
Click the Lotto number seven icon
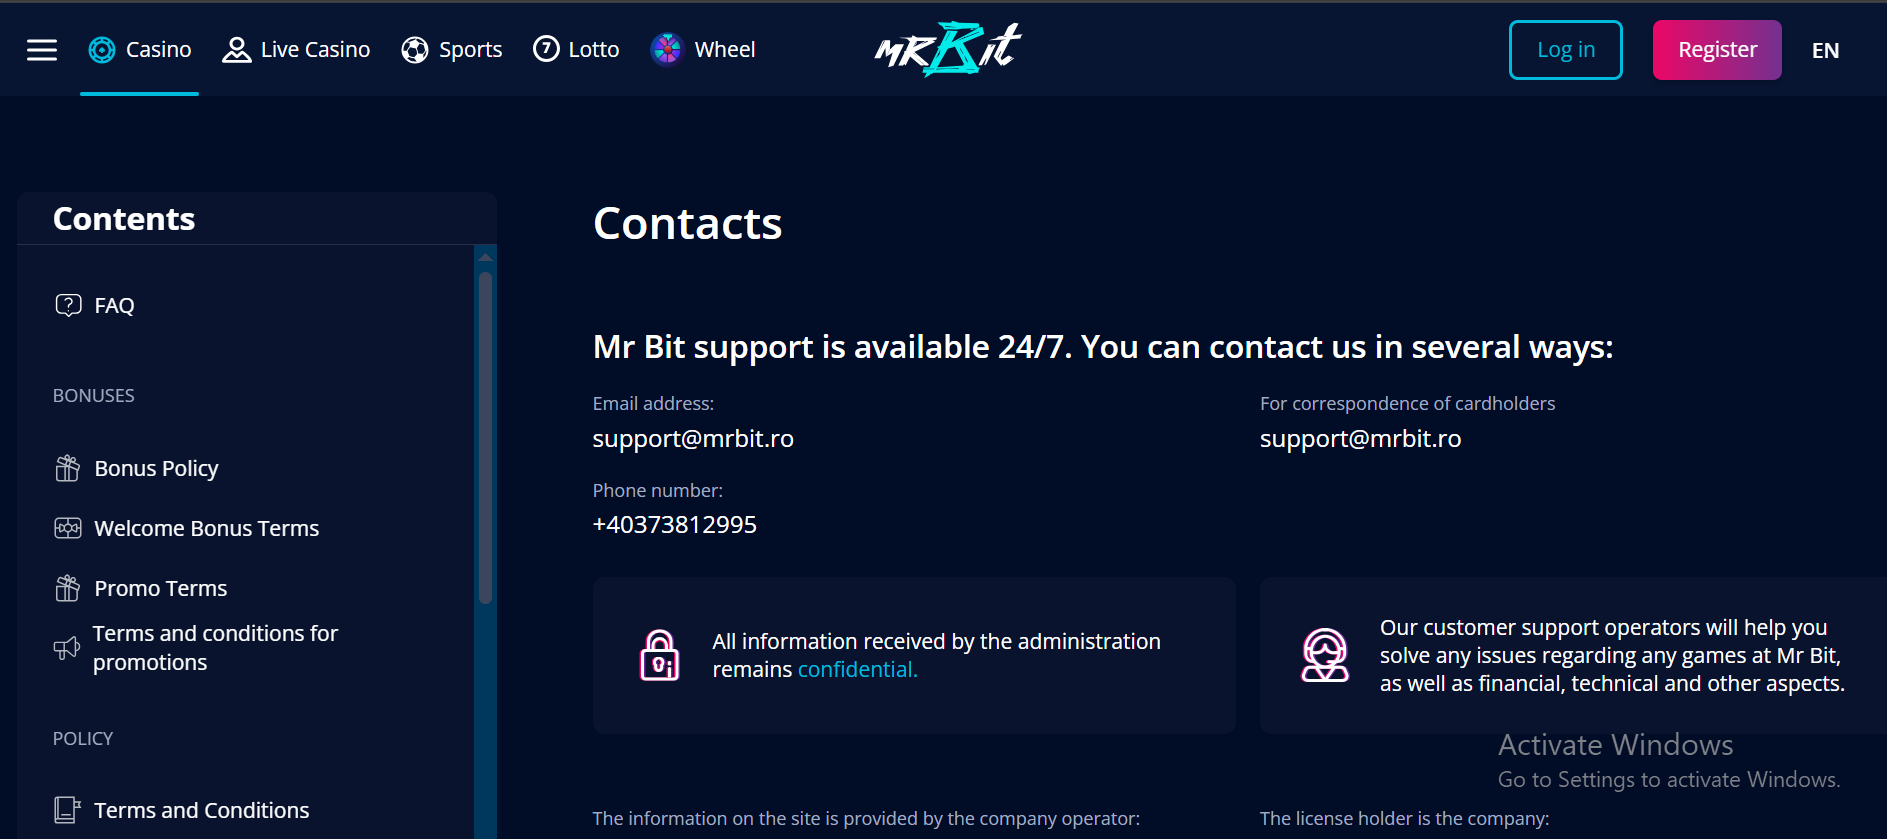[546, 49]
